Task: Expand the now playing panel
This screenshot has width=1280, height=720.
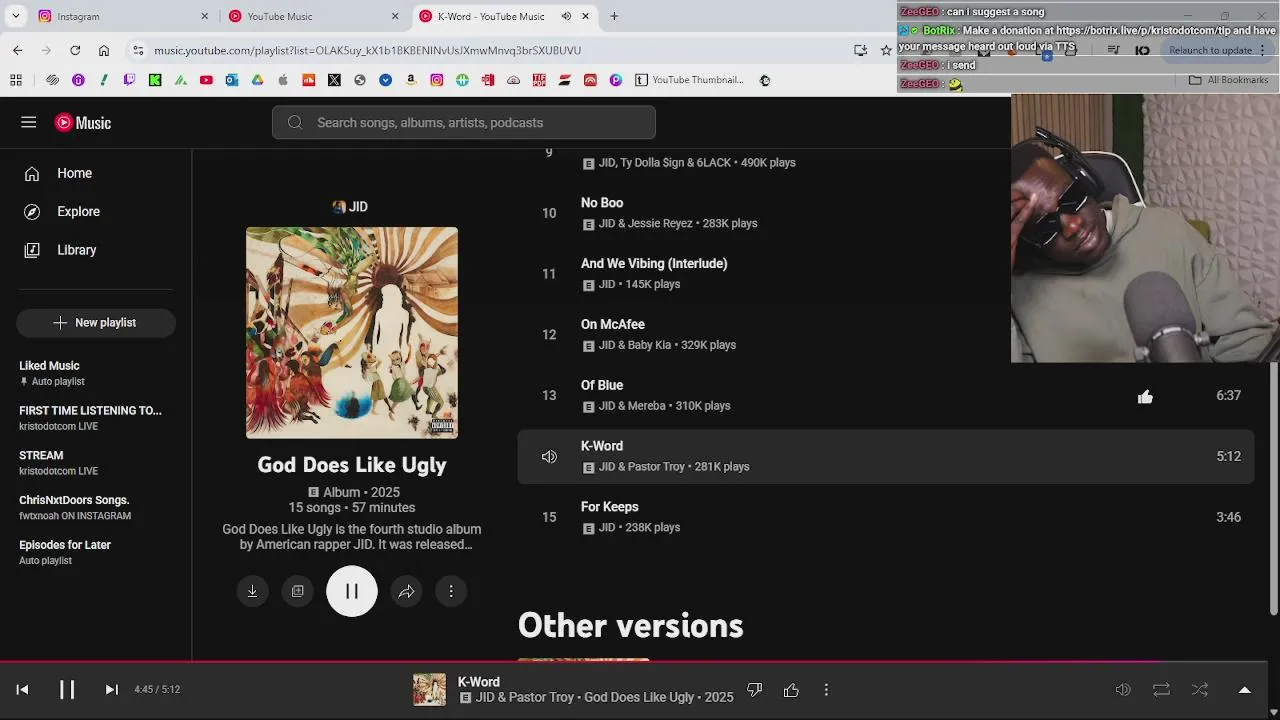Action: pos(1245,690)
